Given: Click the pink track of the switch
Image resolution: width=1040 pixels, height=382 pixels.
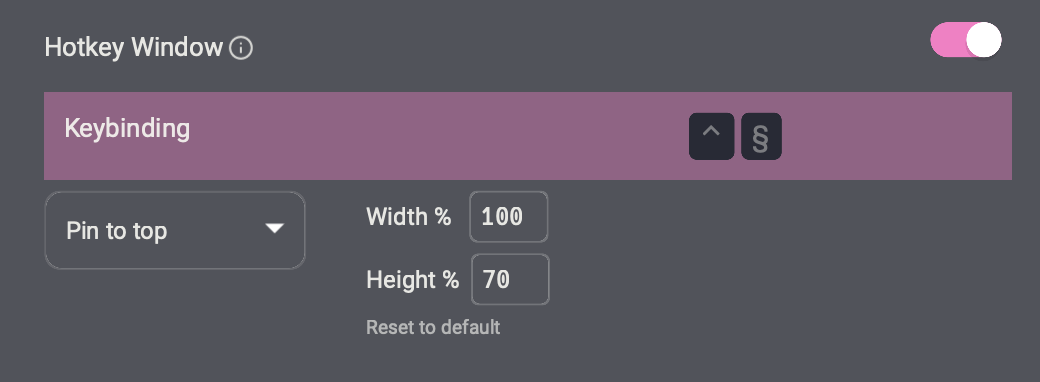Looking at the screenshot, I should click(x=947, y=40).
